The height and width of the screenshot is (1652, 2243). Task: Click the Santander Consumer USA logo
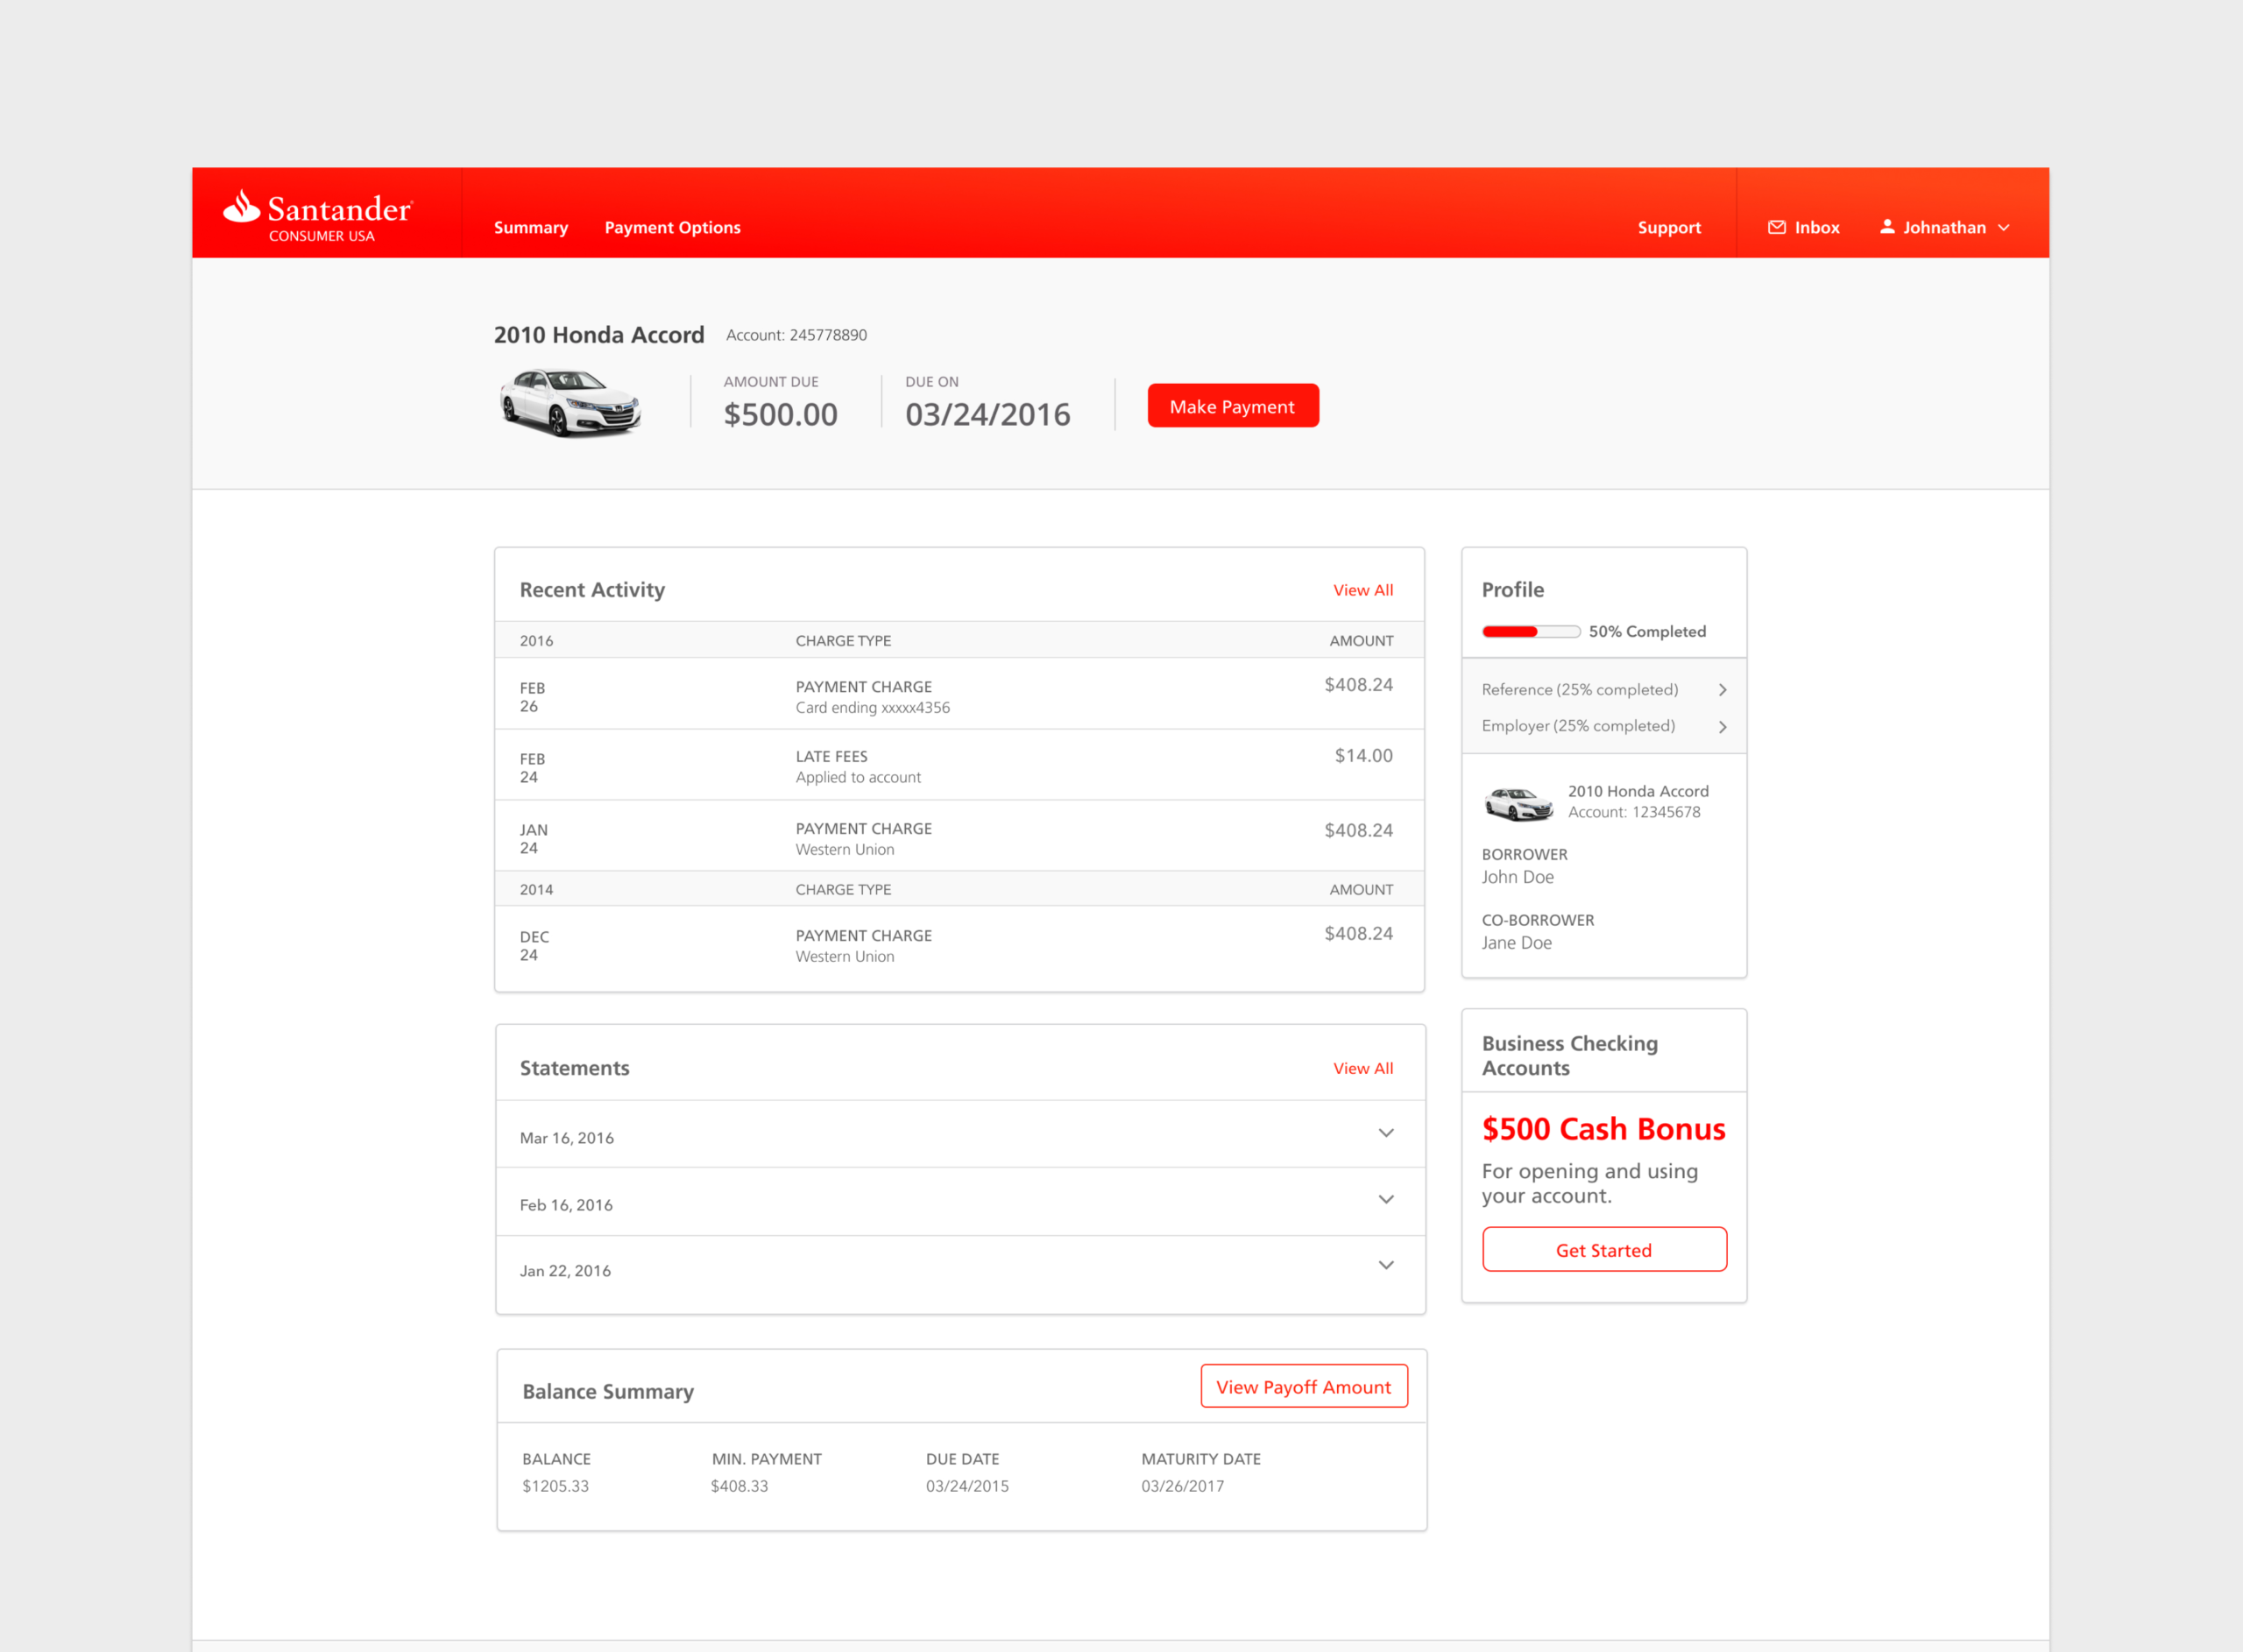(x=318, y=215)
